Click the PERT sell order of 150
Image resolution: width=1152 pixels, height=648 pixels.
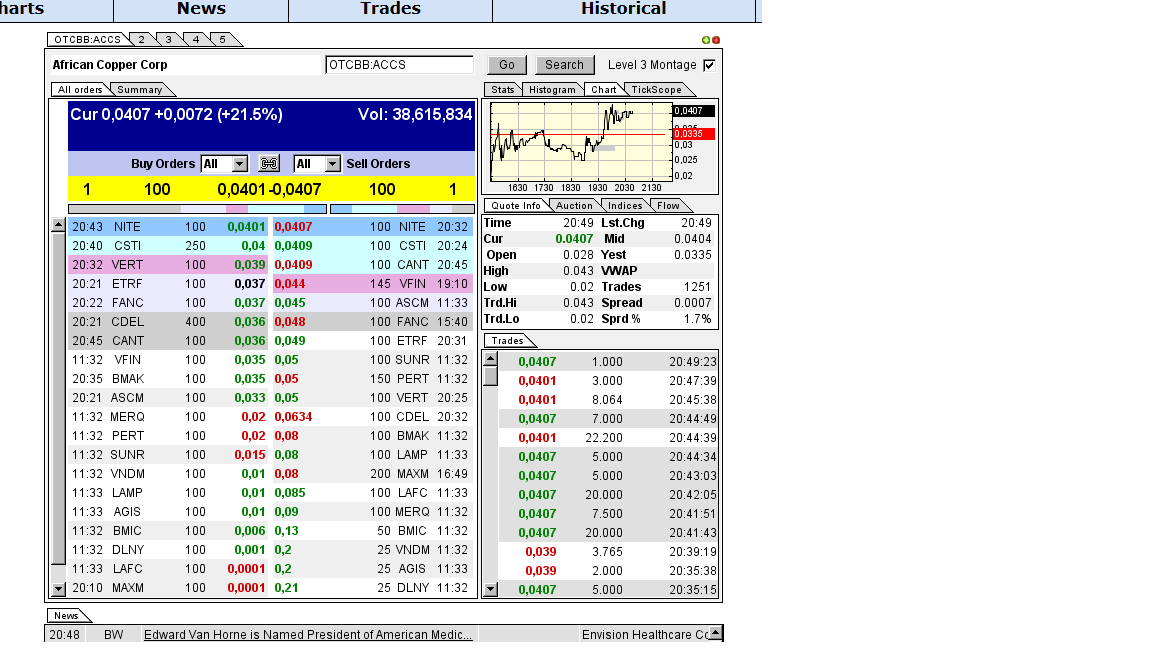click(373, 379)
